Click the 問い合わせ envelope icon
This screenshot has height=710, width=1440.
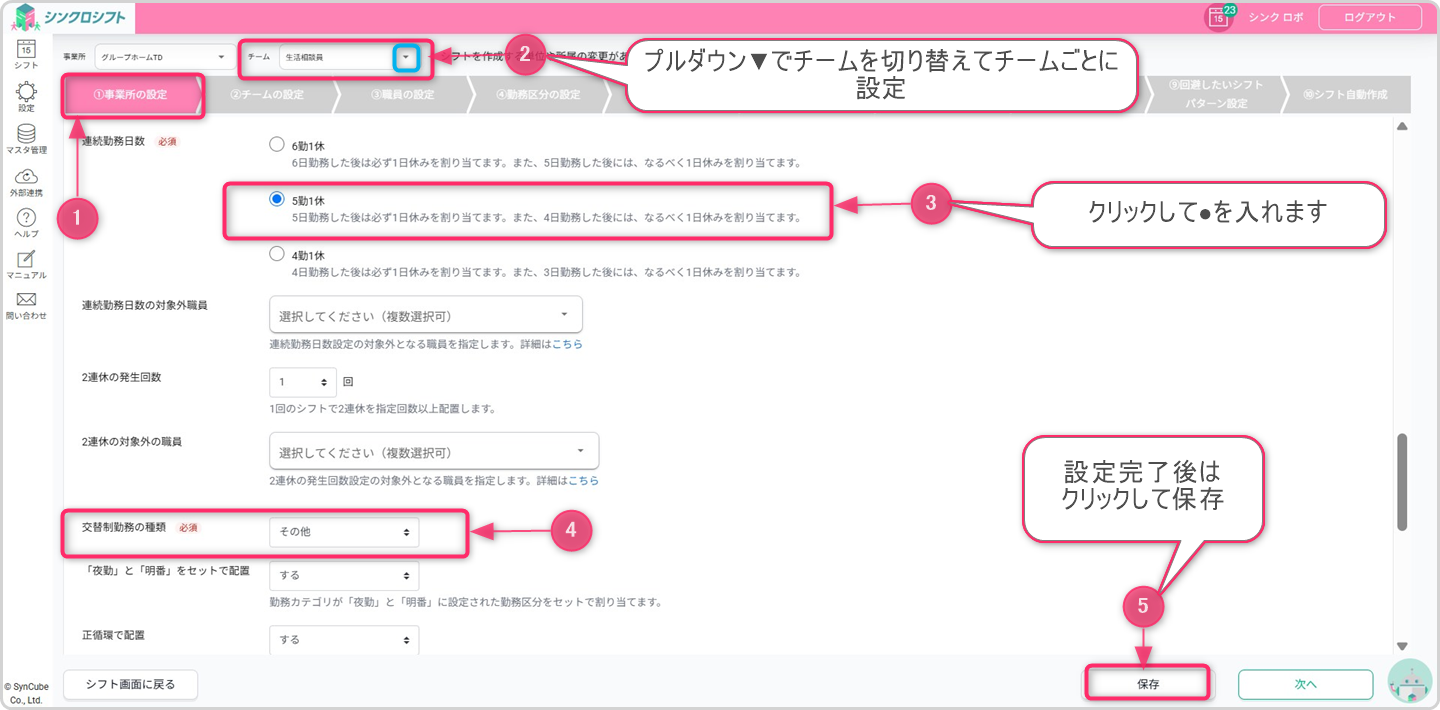27,302
